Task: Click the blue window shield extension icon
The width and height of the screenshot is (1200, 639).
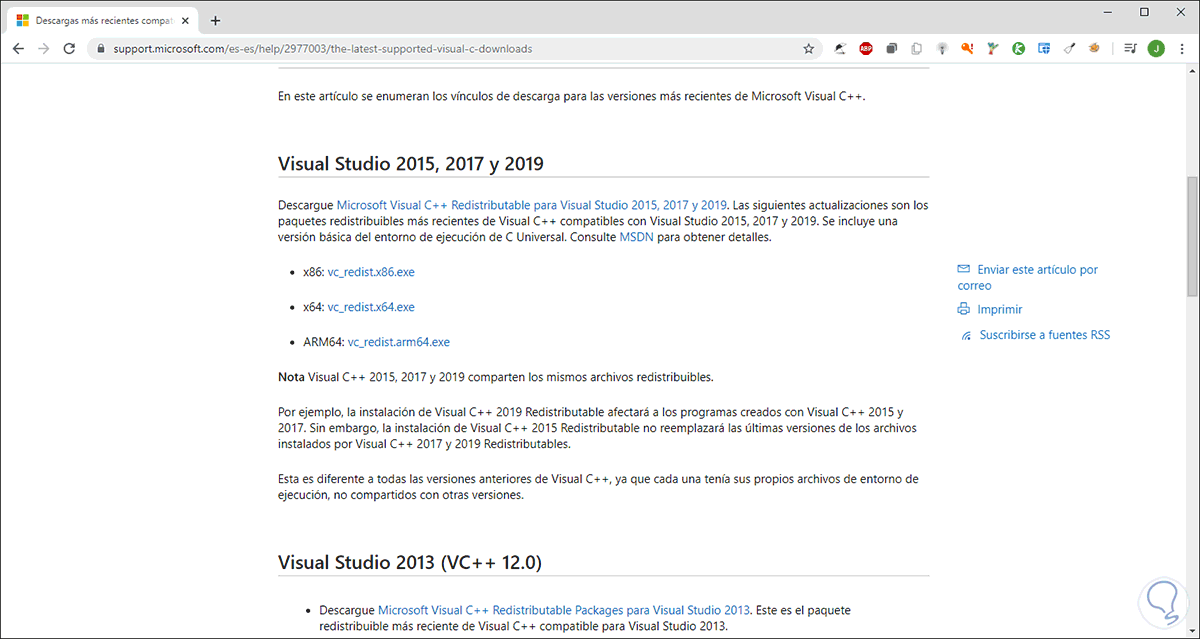Action: pyautogui.click(x=1043, y=48)
